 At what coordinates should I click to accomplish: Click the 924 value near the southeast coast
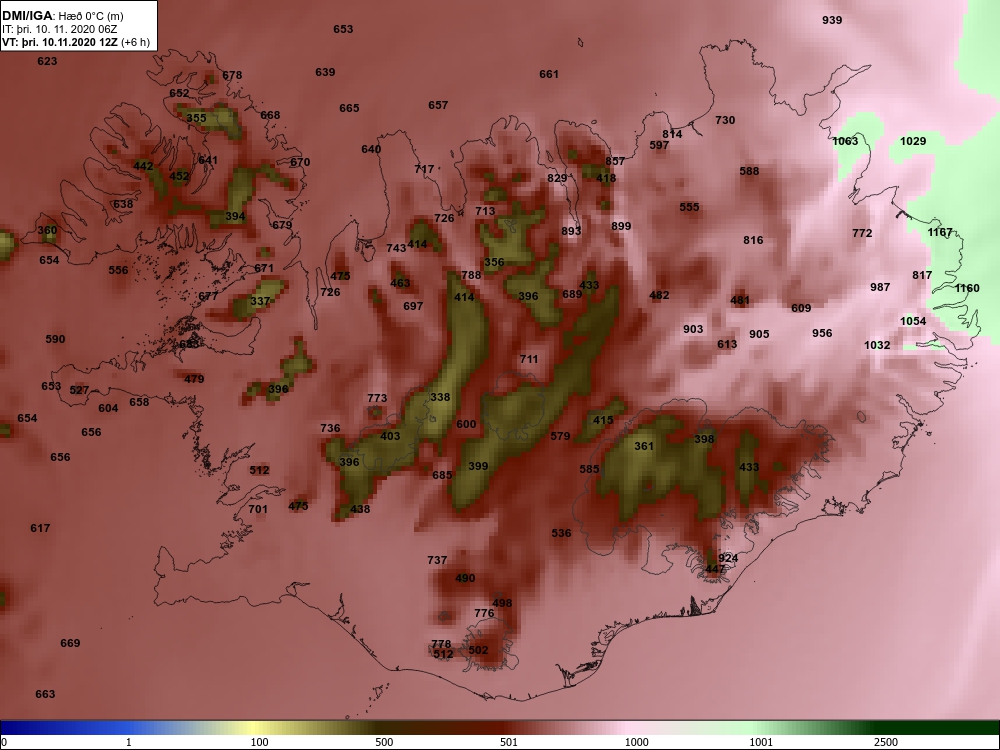[x=728, y=558]
